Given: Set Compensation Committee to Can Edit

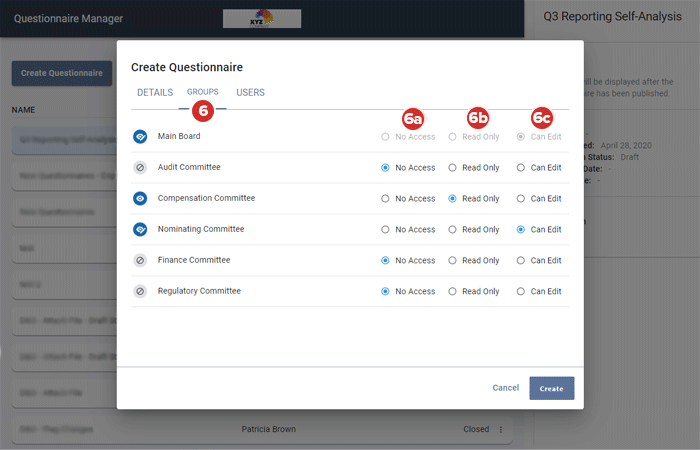Looking at the screenshot, I should pos(521,199).
